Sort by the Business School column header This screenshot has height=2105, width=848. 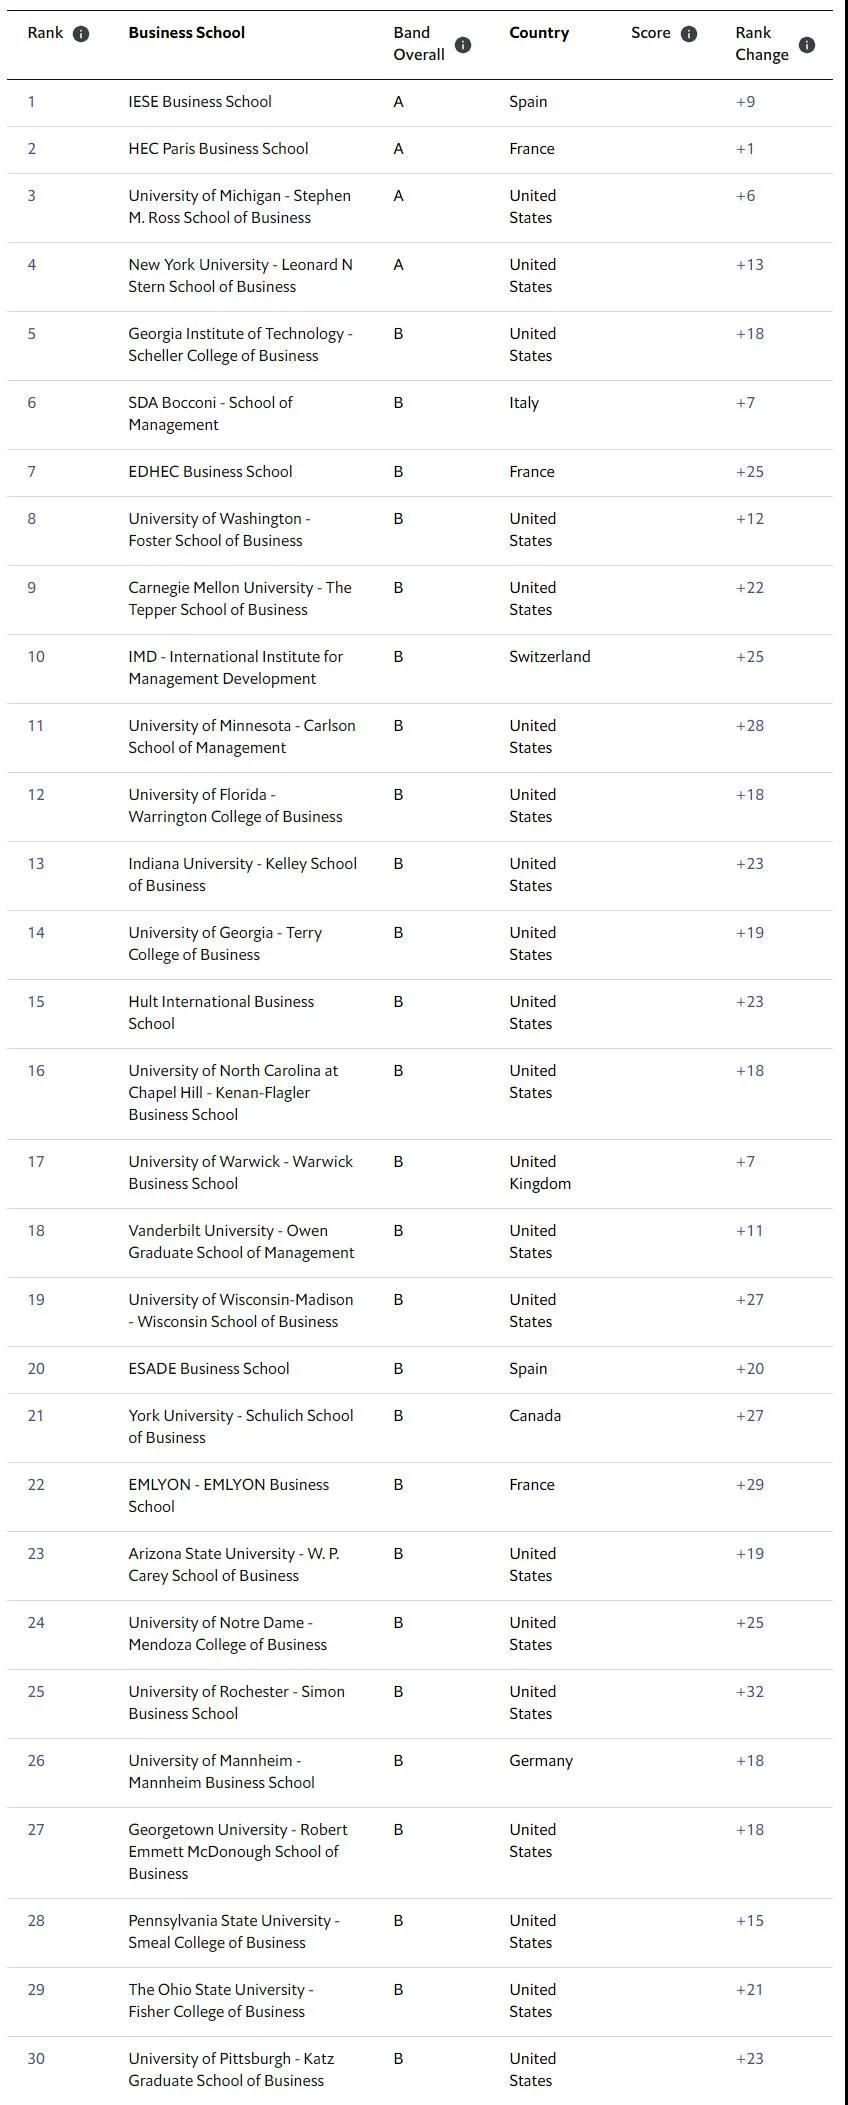click(x=186, y=33)
